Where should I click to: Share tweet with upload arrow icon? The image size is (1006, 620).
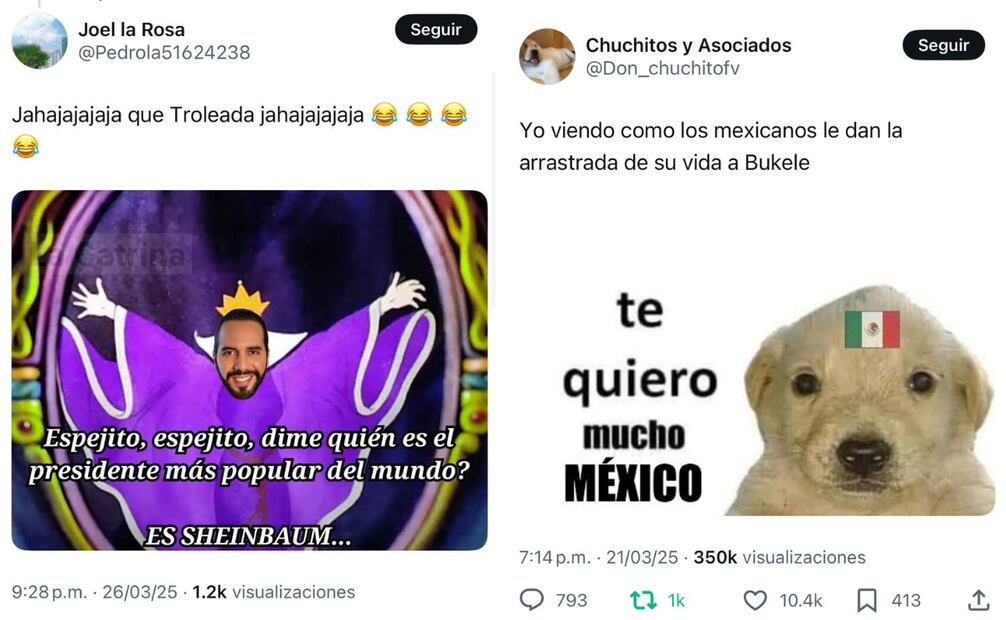978,600
